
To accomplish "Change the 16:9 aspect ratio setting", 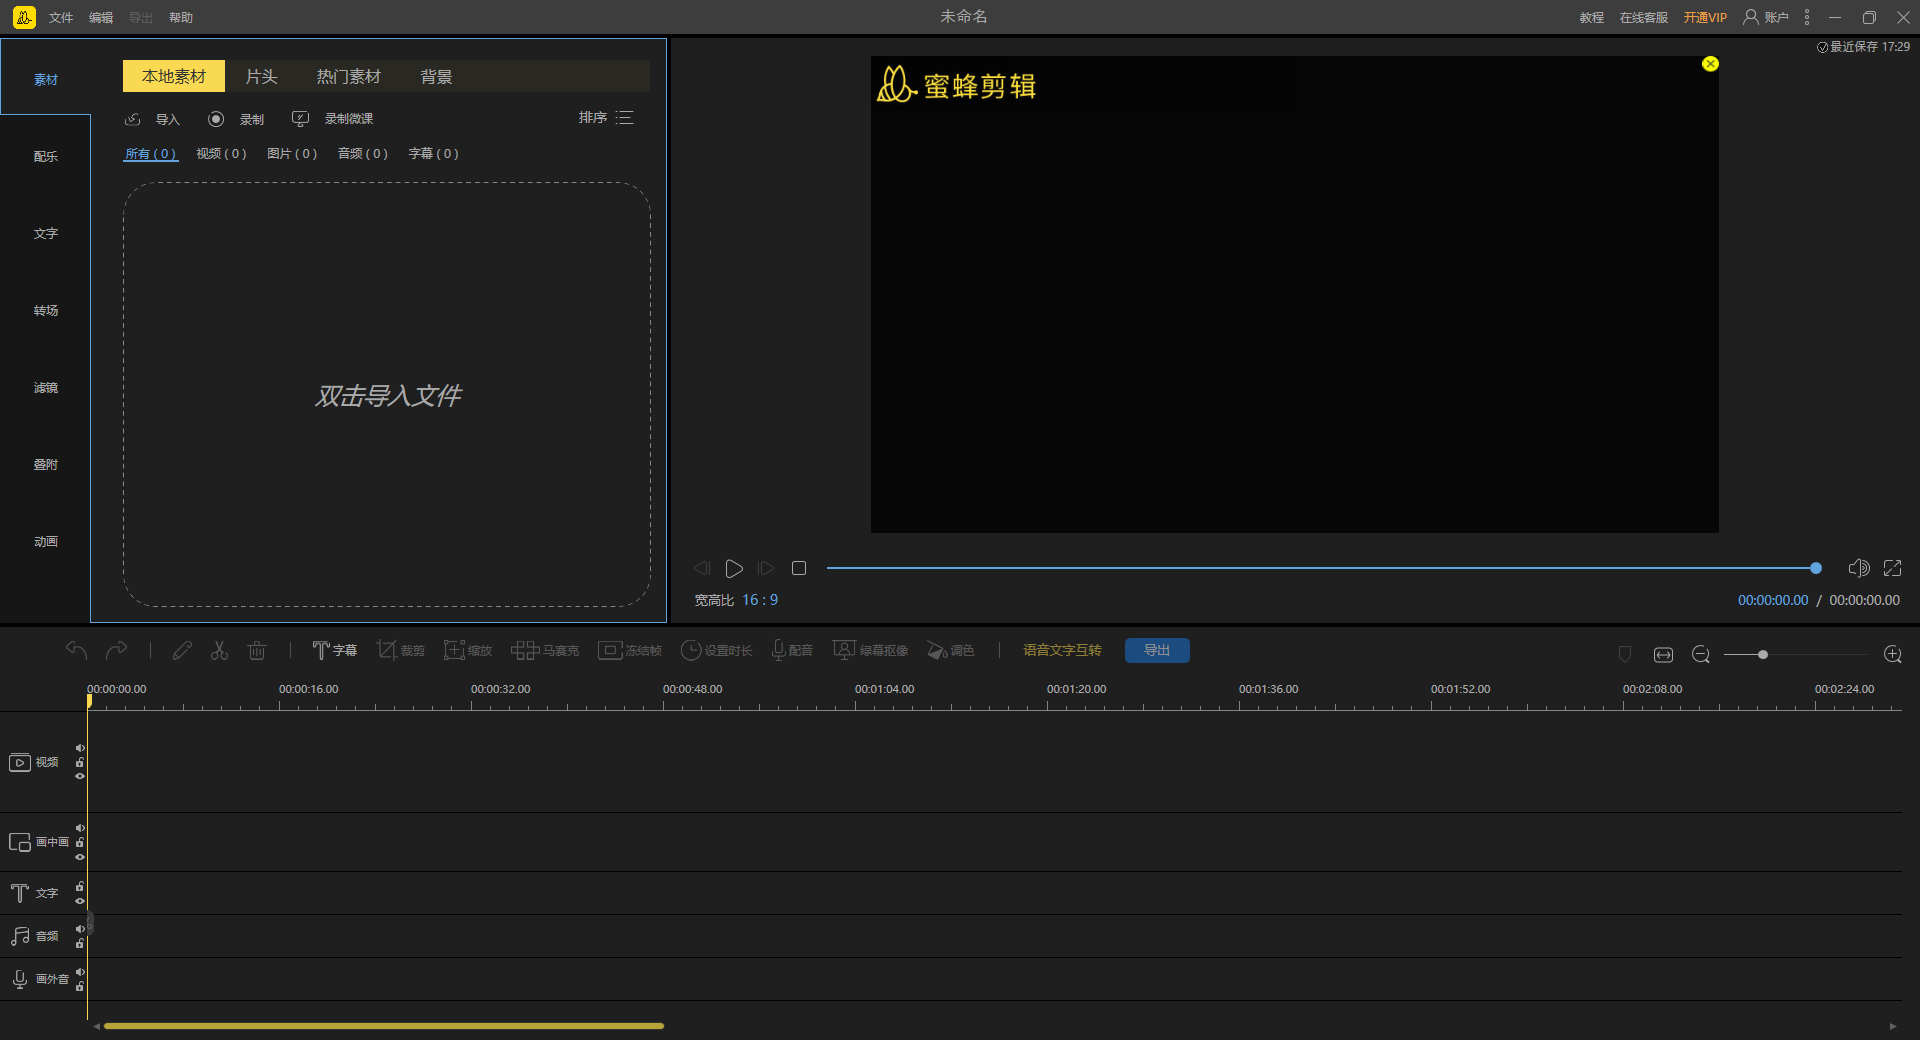I will [x=759, y=600].
